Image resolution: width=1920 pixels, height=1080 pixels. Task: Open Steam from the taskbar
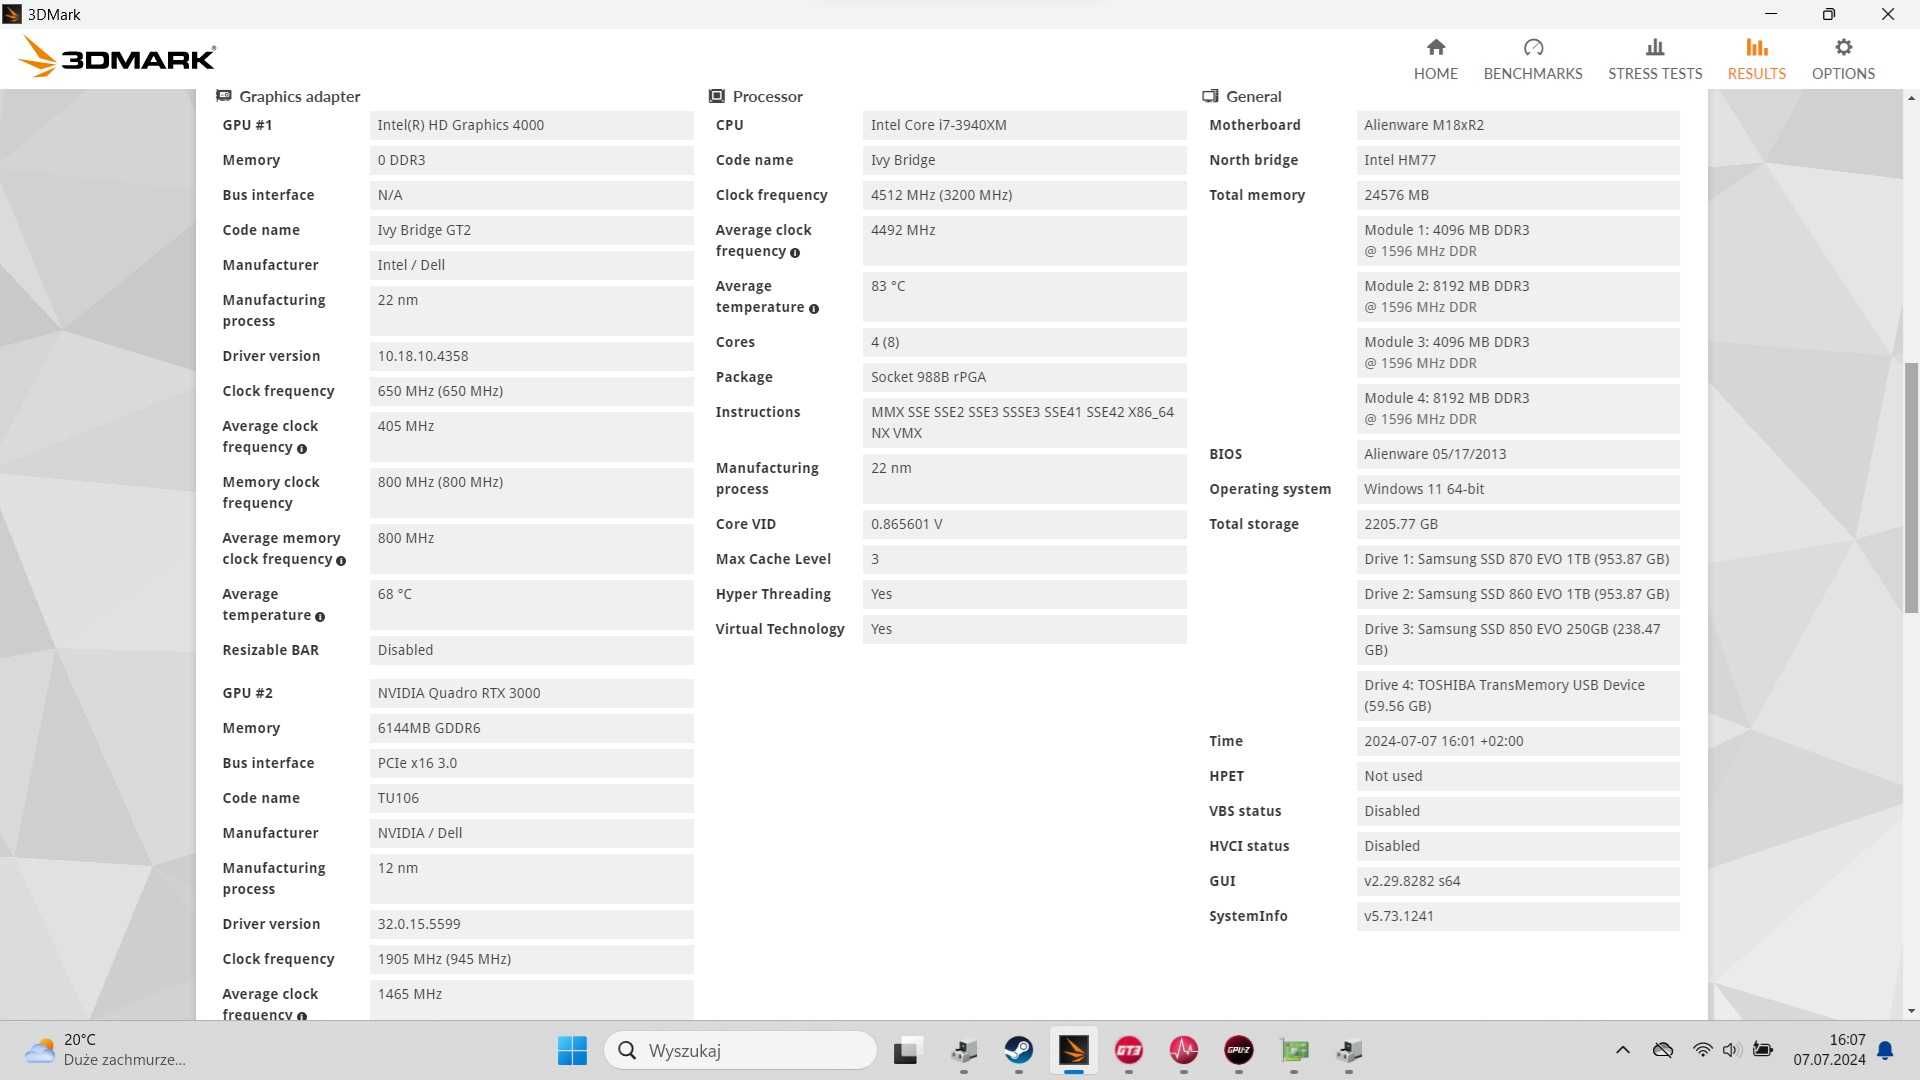(x=1019, y=1050)
